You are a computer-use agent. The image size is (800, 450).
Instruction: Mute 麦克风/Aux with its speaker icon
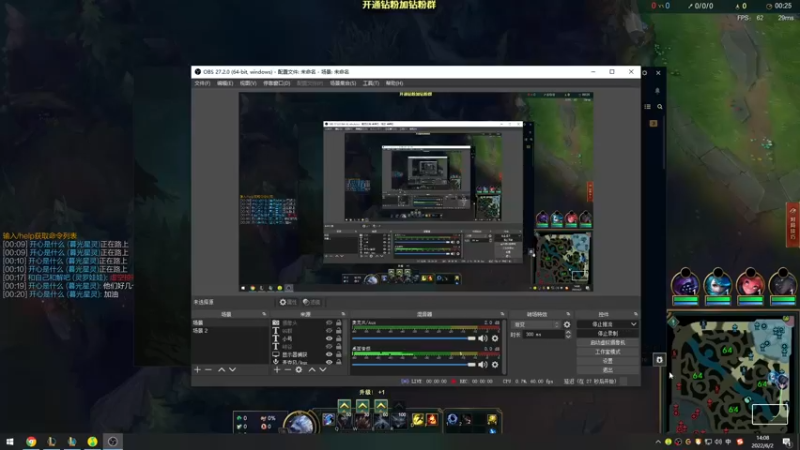coord(483,338)
